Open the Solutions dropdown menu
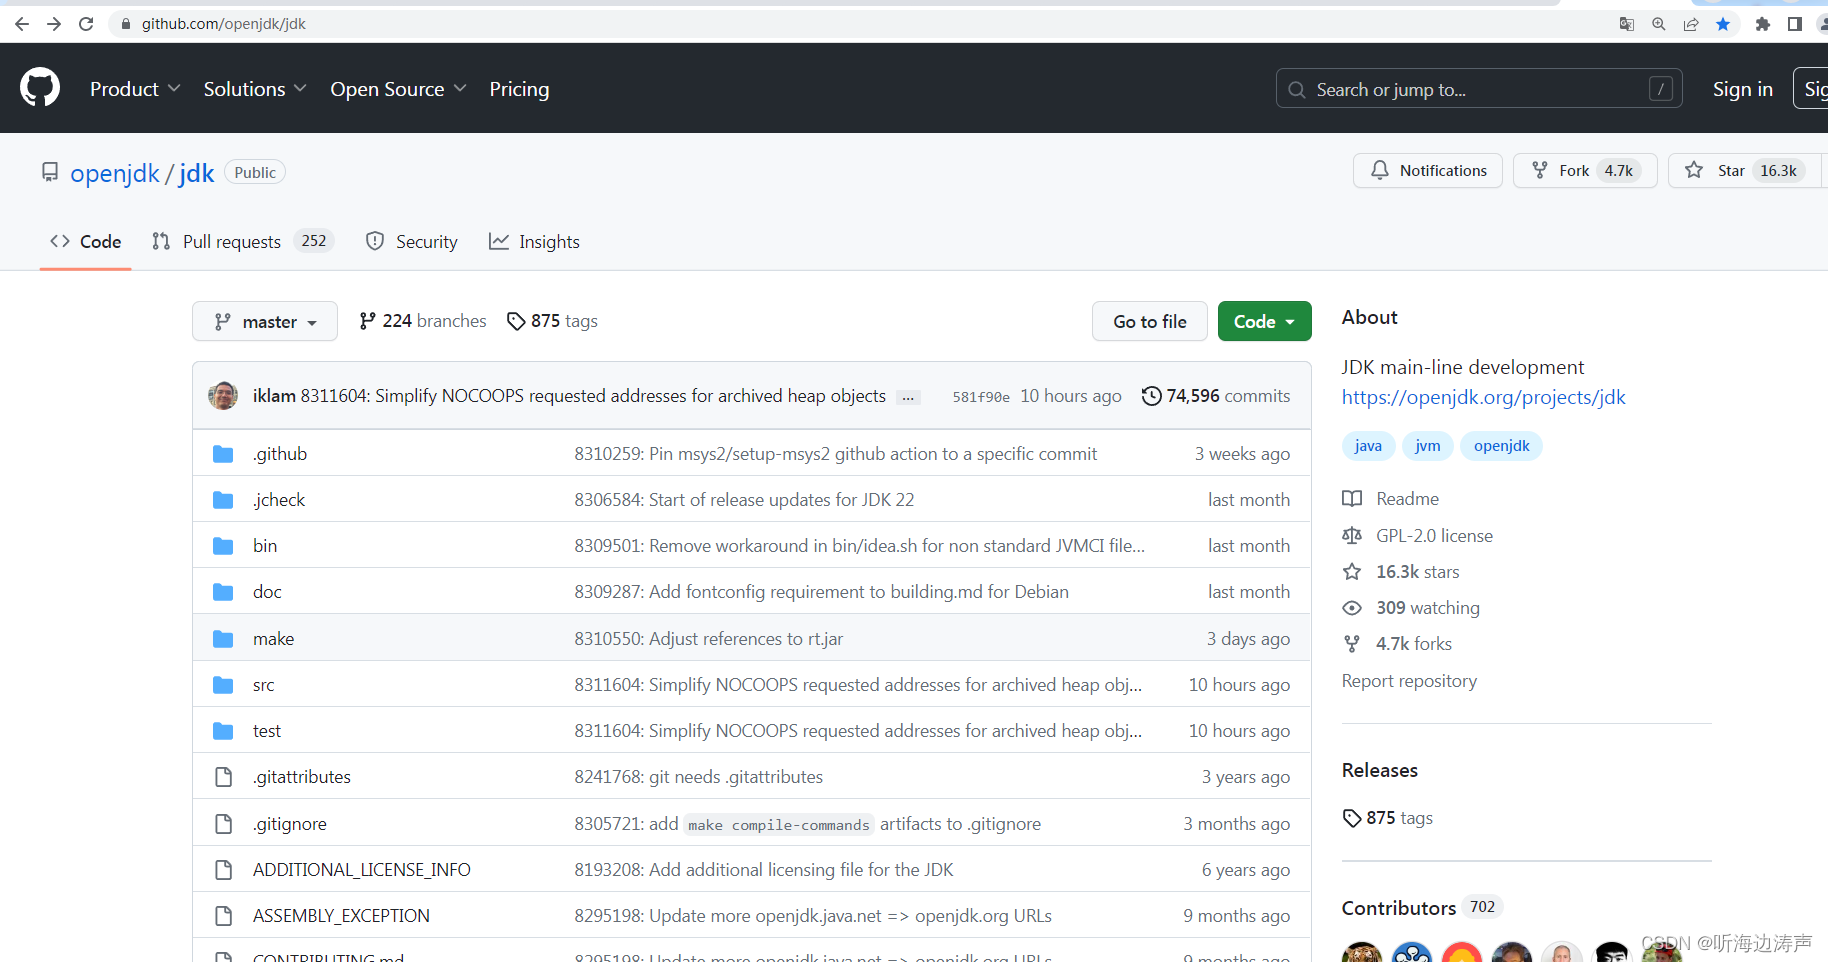 tap(255, 89)
